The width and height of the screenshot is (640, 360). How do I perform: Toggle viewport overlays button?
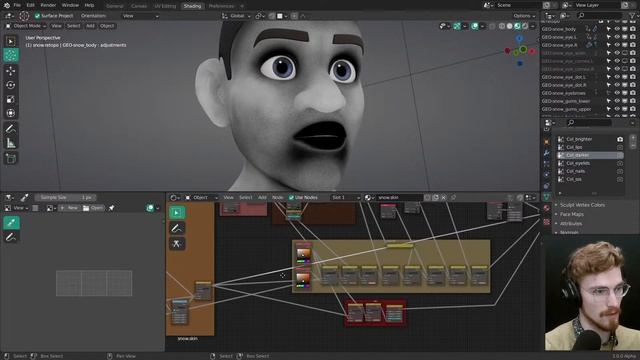click(x=475, y=26)
